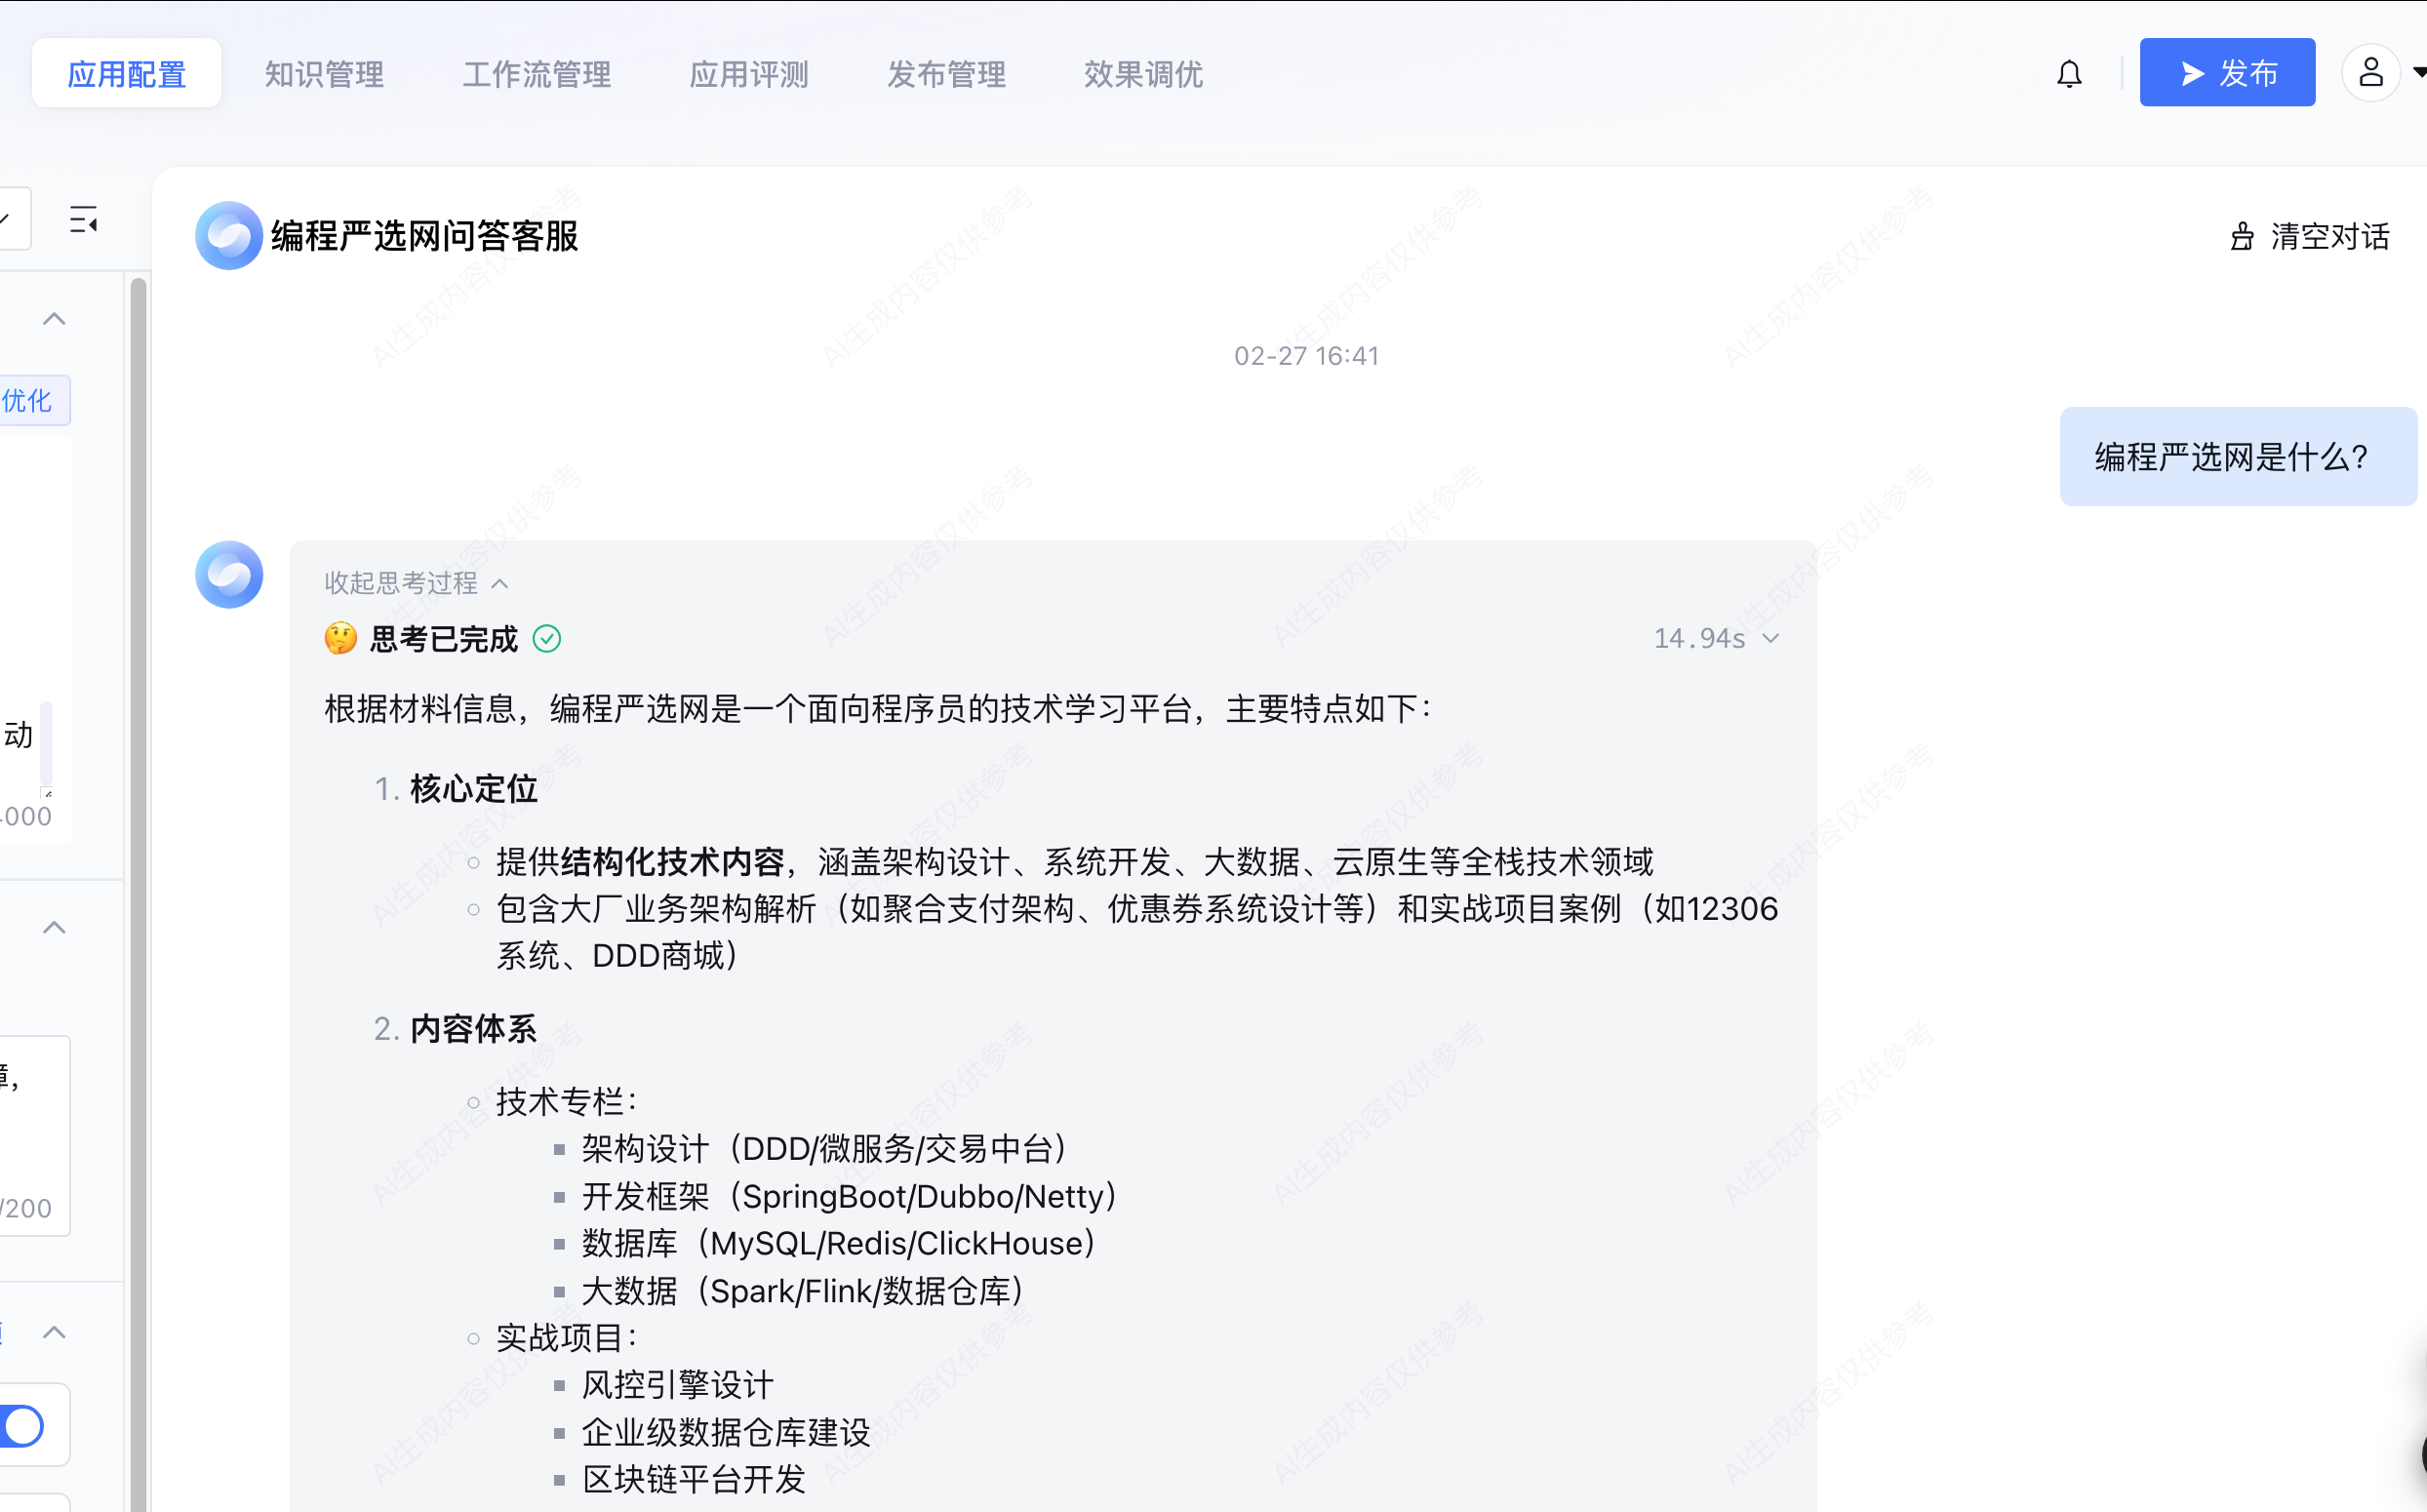This screenshot has width=2427, height=1512.
Task: Click the notification bell icon
Action: [x=2069, y=73]
